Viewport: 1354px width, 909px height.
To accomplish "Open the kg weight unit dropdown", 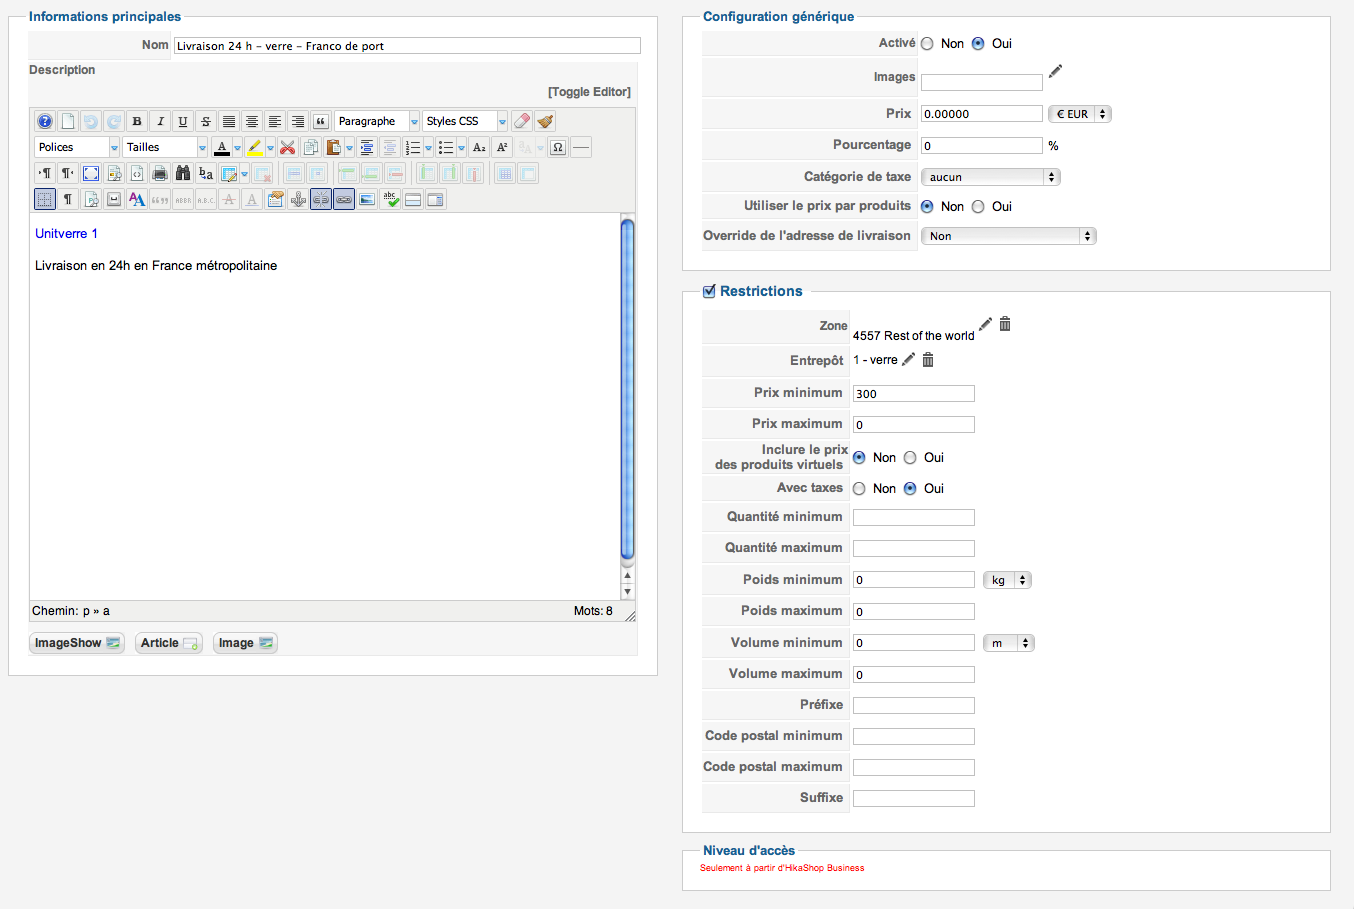I will (x=1007, y=580).
